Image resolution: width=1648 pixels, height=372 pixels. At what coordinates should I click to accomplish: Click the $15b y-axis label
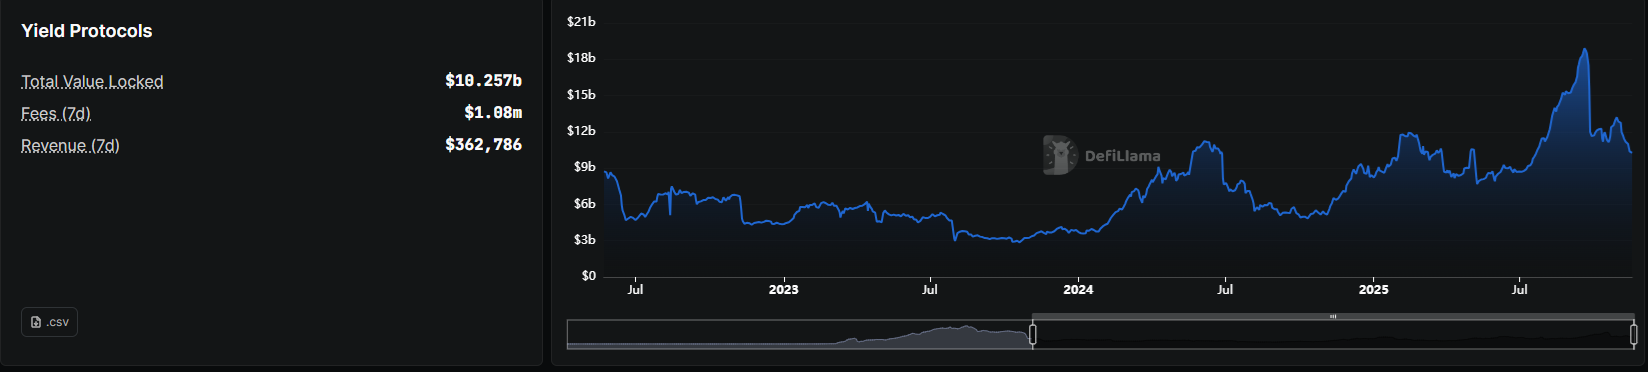point(581,94)
